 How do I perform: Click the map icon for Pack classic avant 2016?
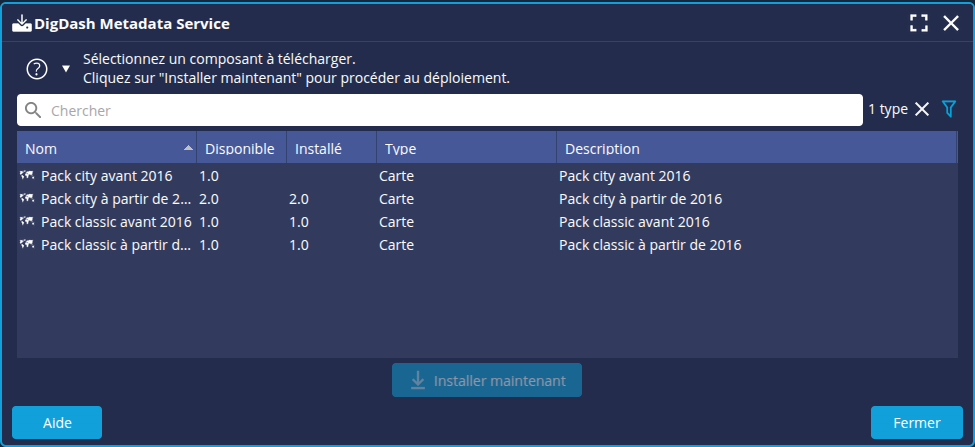point(27,222)
